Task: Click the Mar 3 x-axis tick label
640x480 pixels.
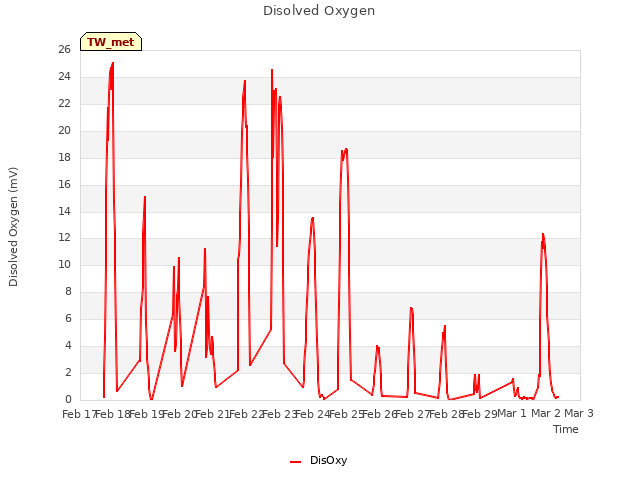Action: click(579, 413)
